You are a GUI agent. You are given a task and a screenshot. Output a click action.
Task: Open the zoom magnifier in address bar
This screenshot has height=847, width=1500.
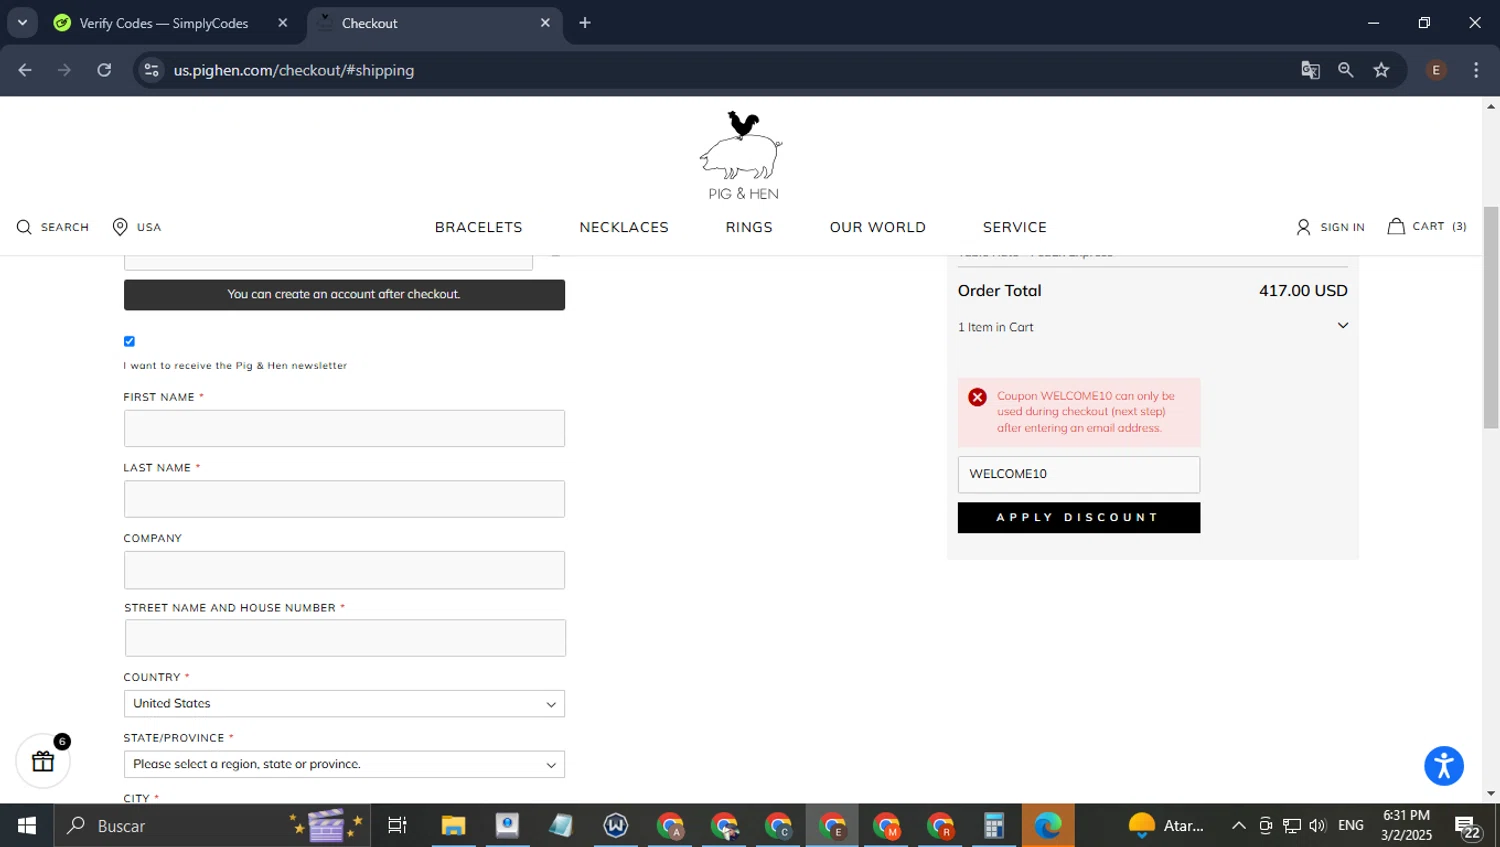tap(1346, 70)
